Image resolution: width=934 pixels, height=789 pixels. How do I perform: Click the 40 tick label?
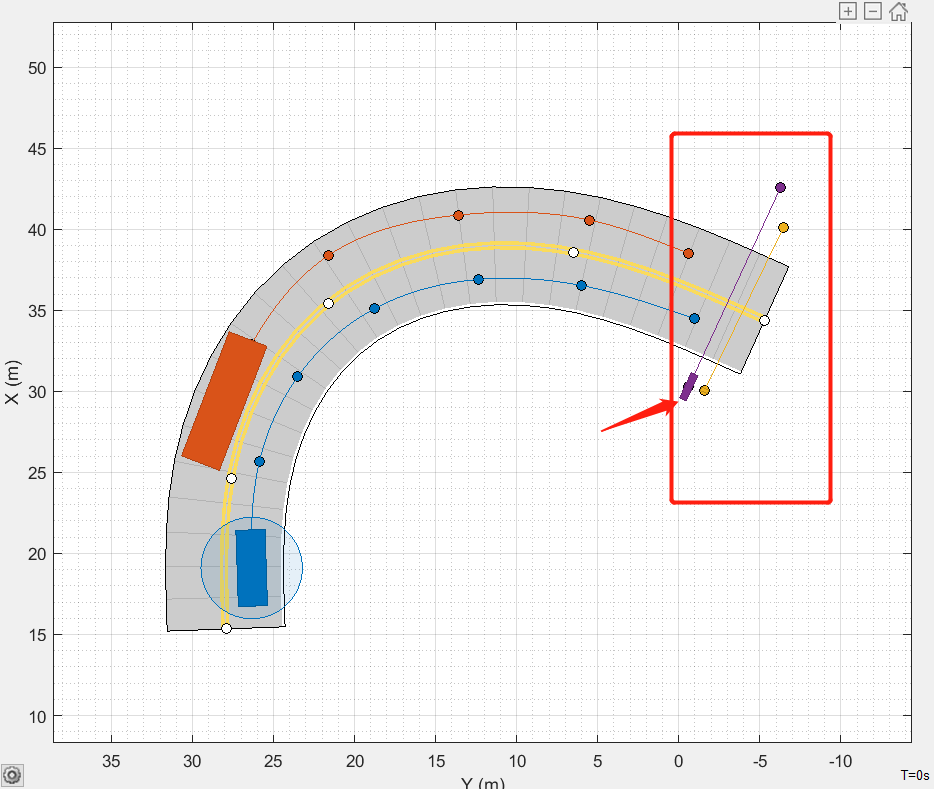point(37,230)
